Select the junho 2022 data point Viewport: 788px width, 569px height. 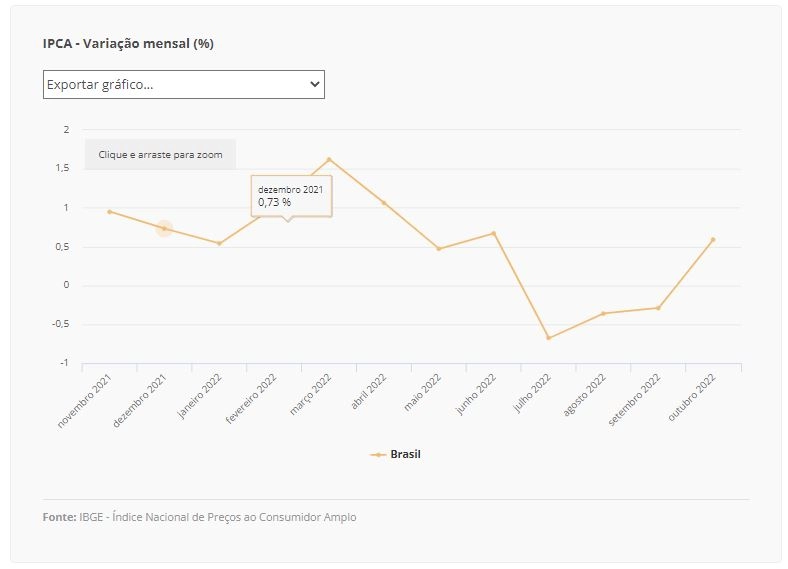point(494,233)
